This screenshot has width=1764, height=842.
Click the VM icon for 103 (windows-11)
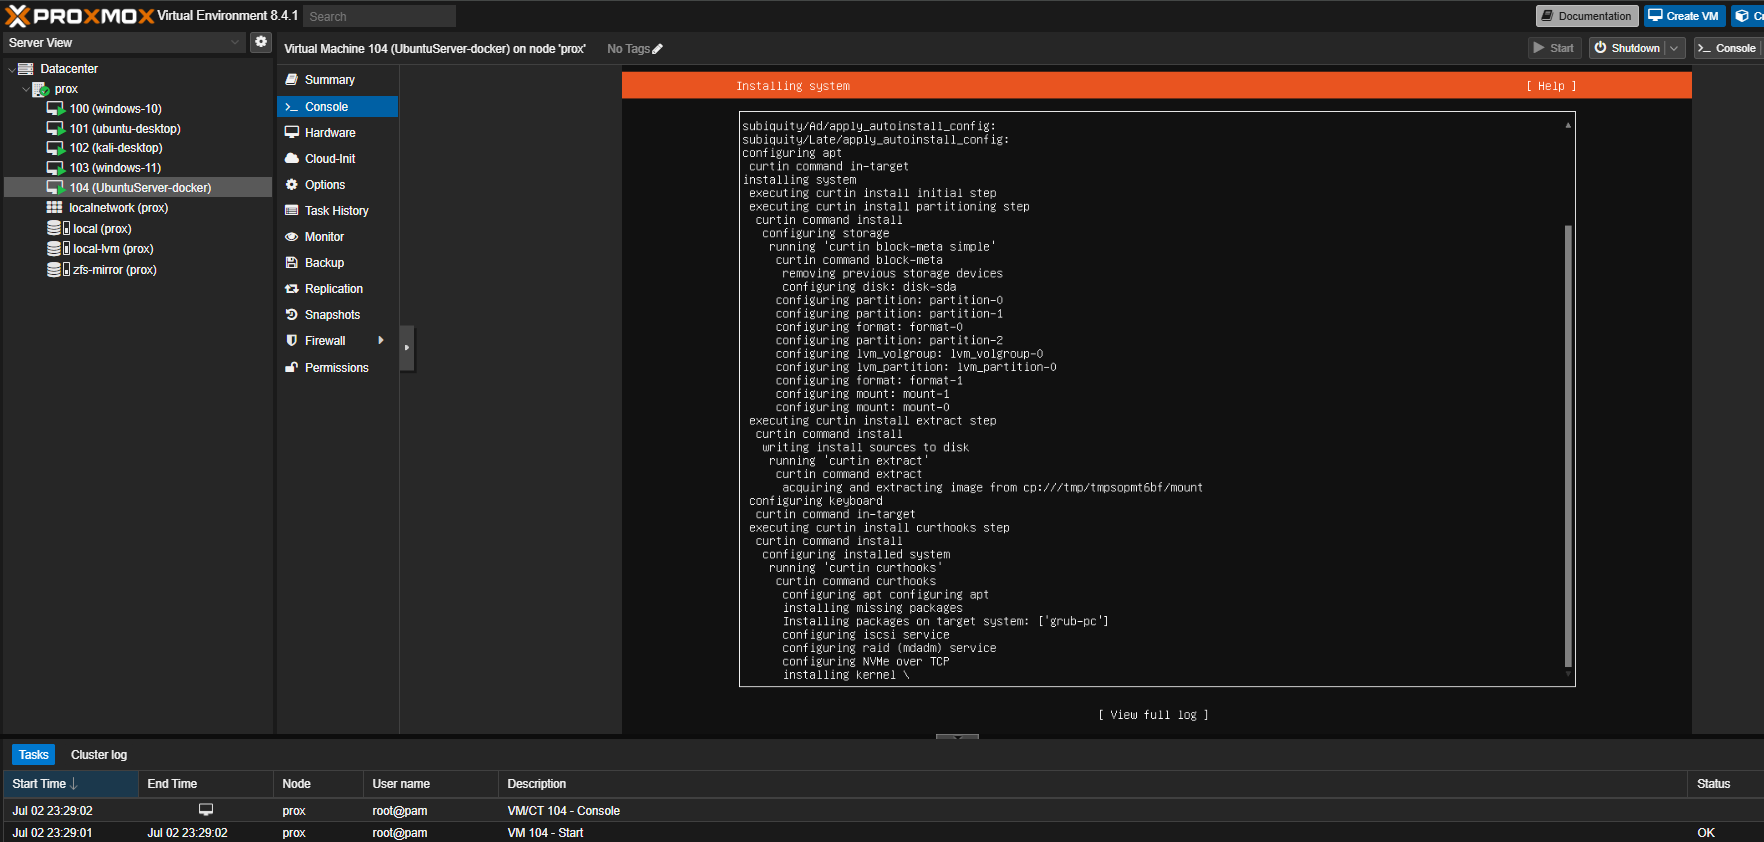(x=56, y=167)
